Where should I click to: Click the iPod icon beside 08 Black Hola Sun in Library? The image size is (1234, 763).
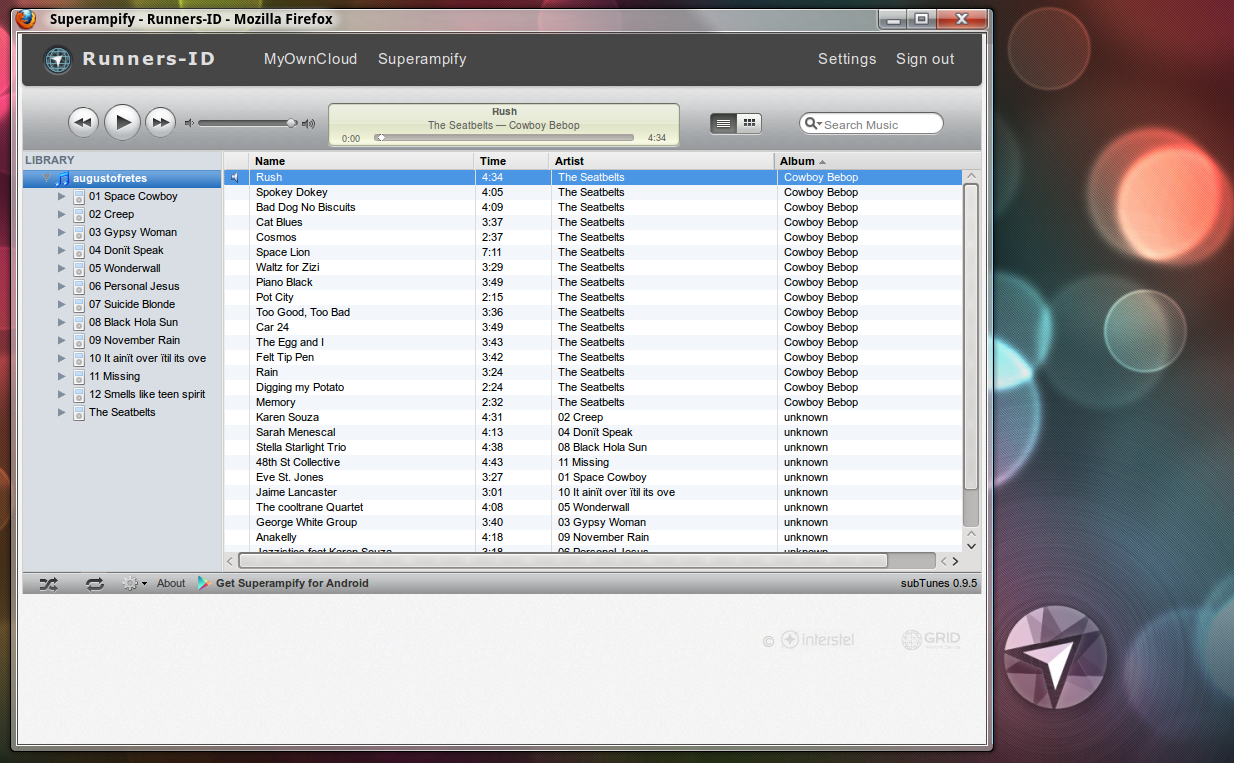79,323
